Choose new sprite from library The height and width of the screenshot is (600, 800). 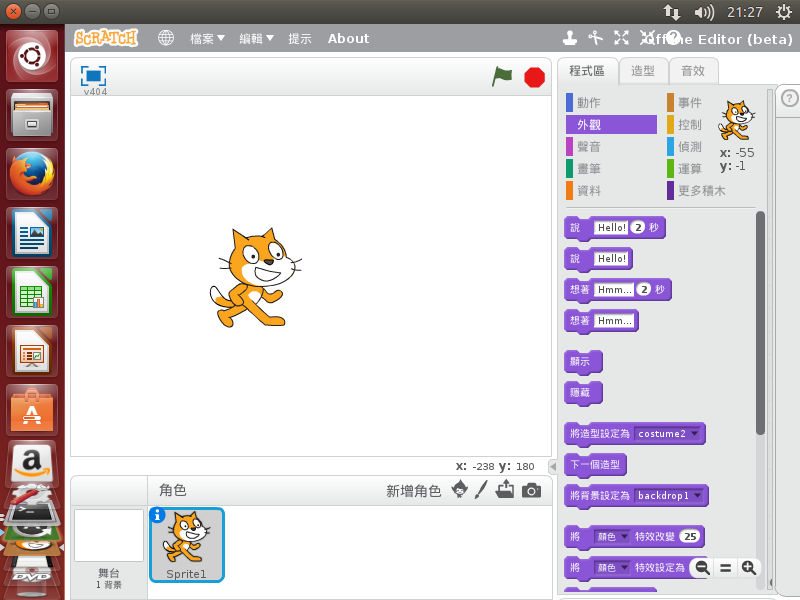(x=460, y=489)
